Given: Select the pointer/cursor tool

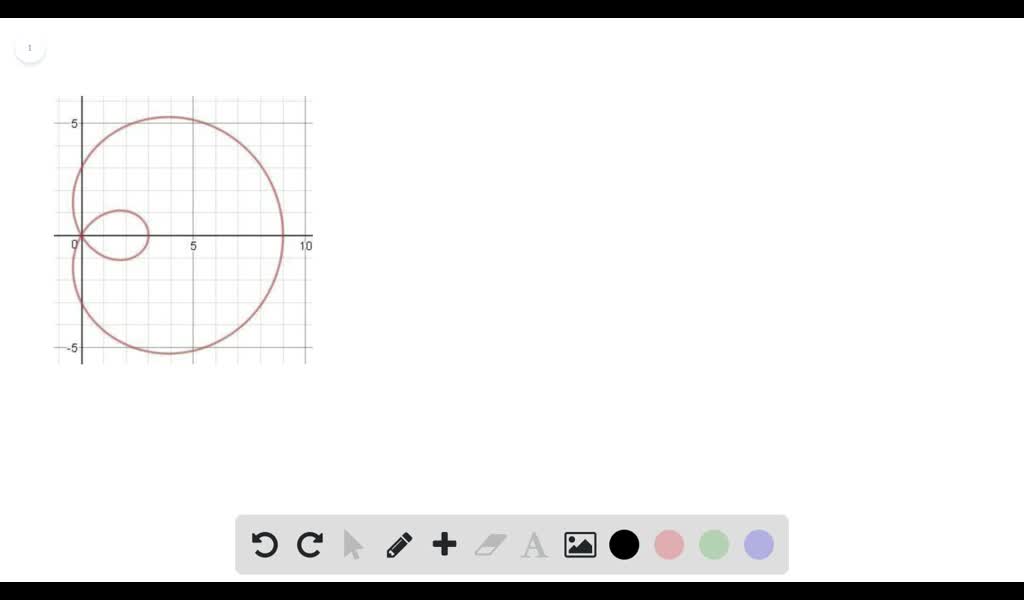Looking at the screenshot, I should (353, 544).
